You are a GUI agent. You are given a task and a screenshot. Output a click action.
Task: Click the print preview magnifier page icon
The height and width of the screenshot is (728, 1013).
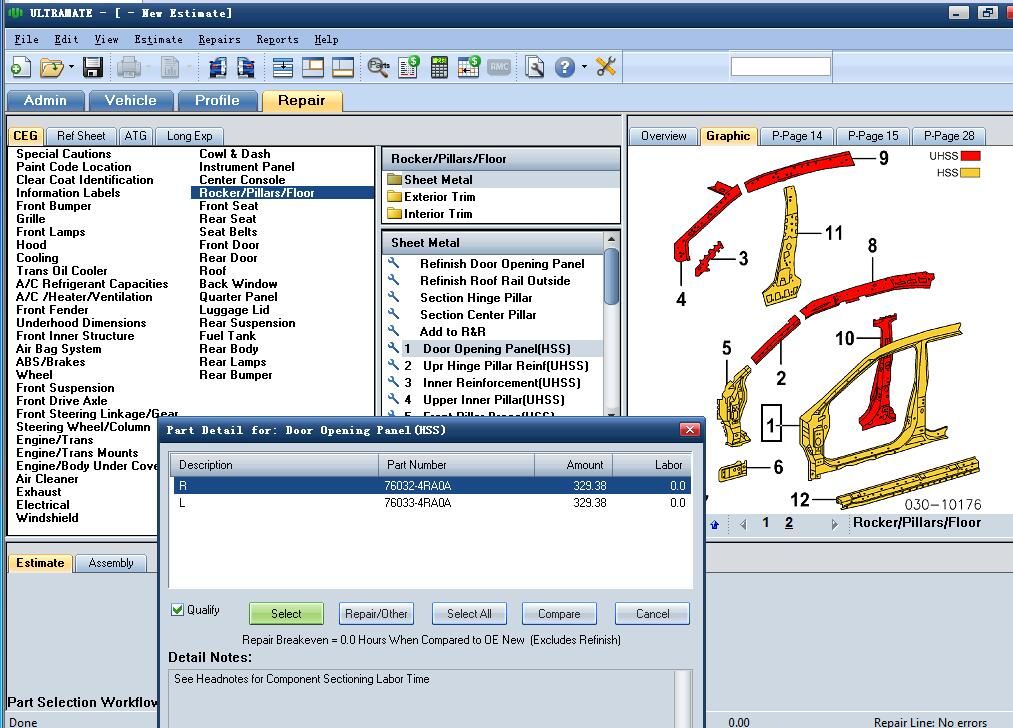[x=535, y=67]
